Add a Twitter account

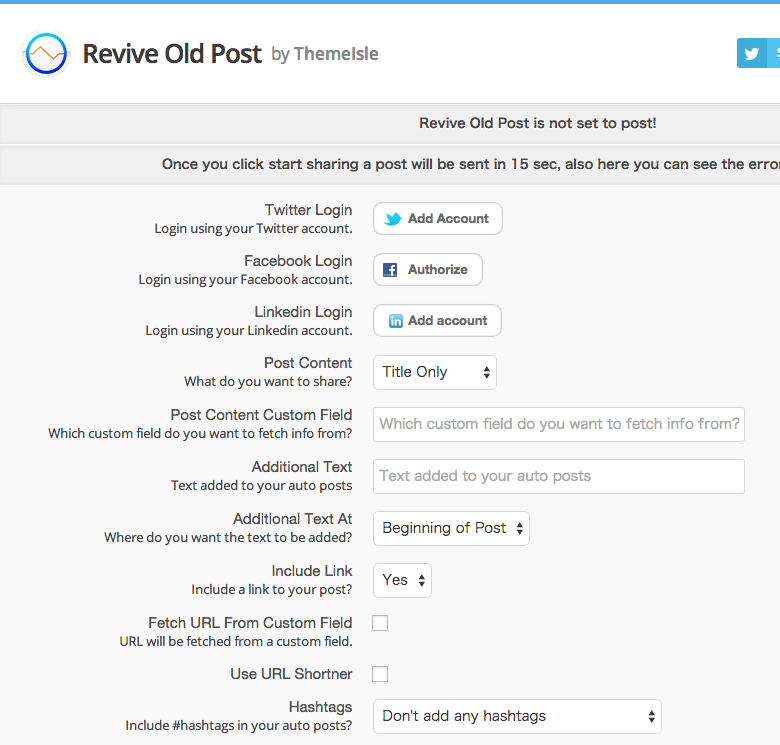pos(438,218)
